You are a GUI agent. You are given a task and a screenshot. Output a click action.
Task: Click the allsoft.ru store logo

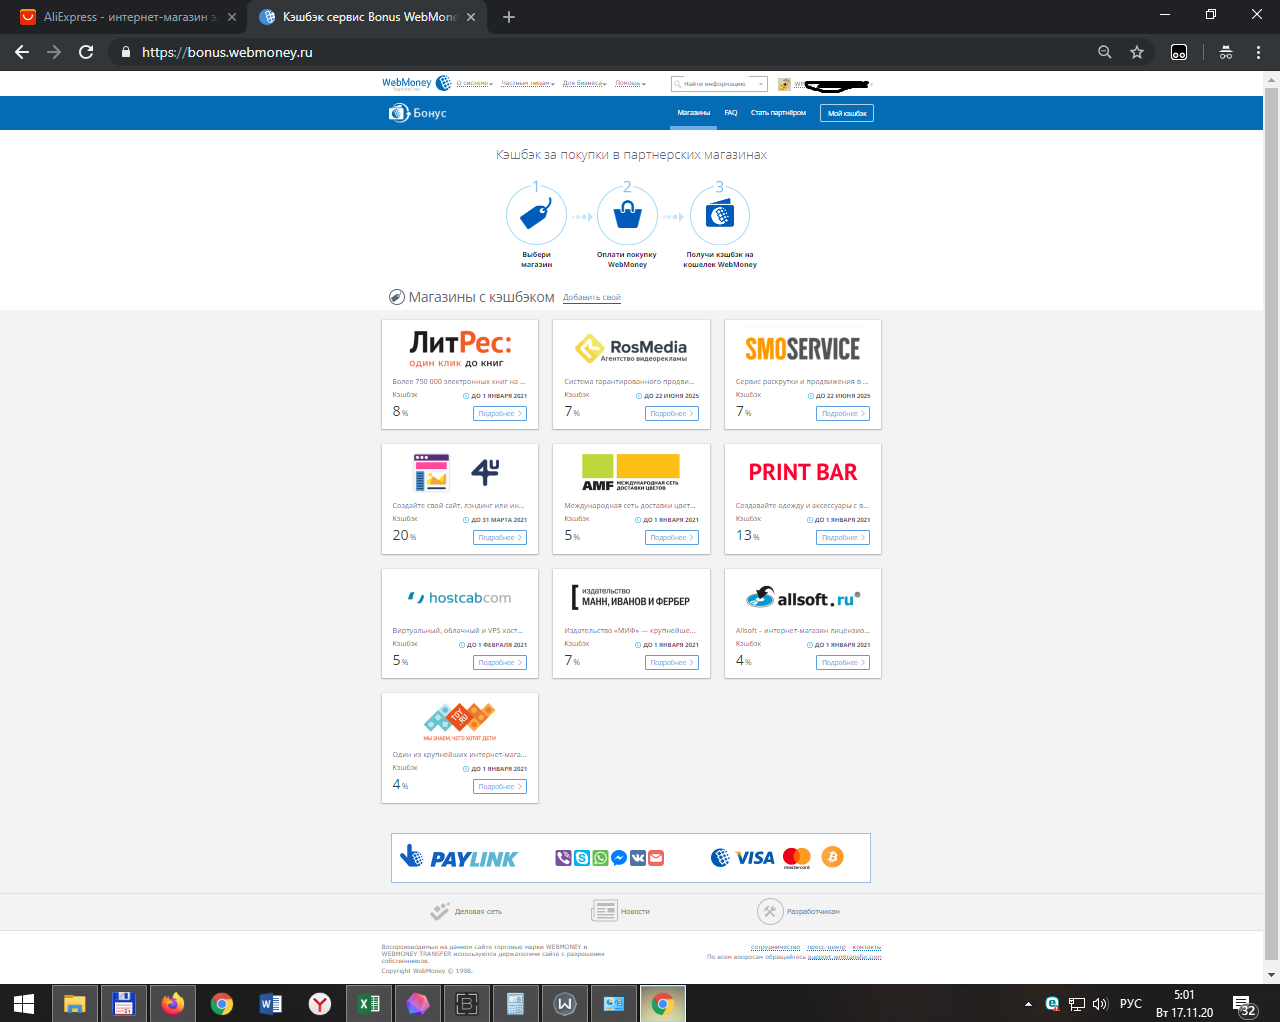click(x=803, y=598)
